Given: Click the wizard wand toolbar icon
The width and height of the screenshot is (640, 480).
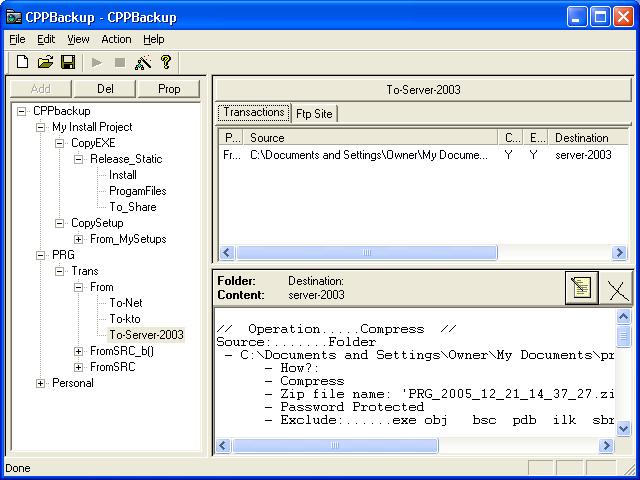Looking at the screenshot, I should [143, 62].
